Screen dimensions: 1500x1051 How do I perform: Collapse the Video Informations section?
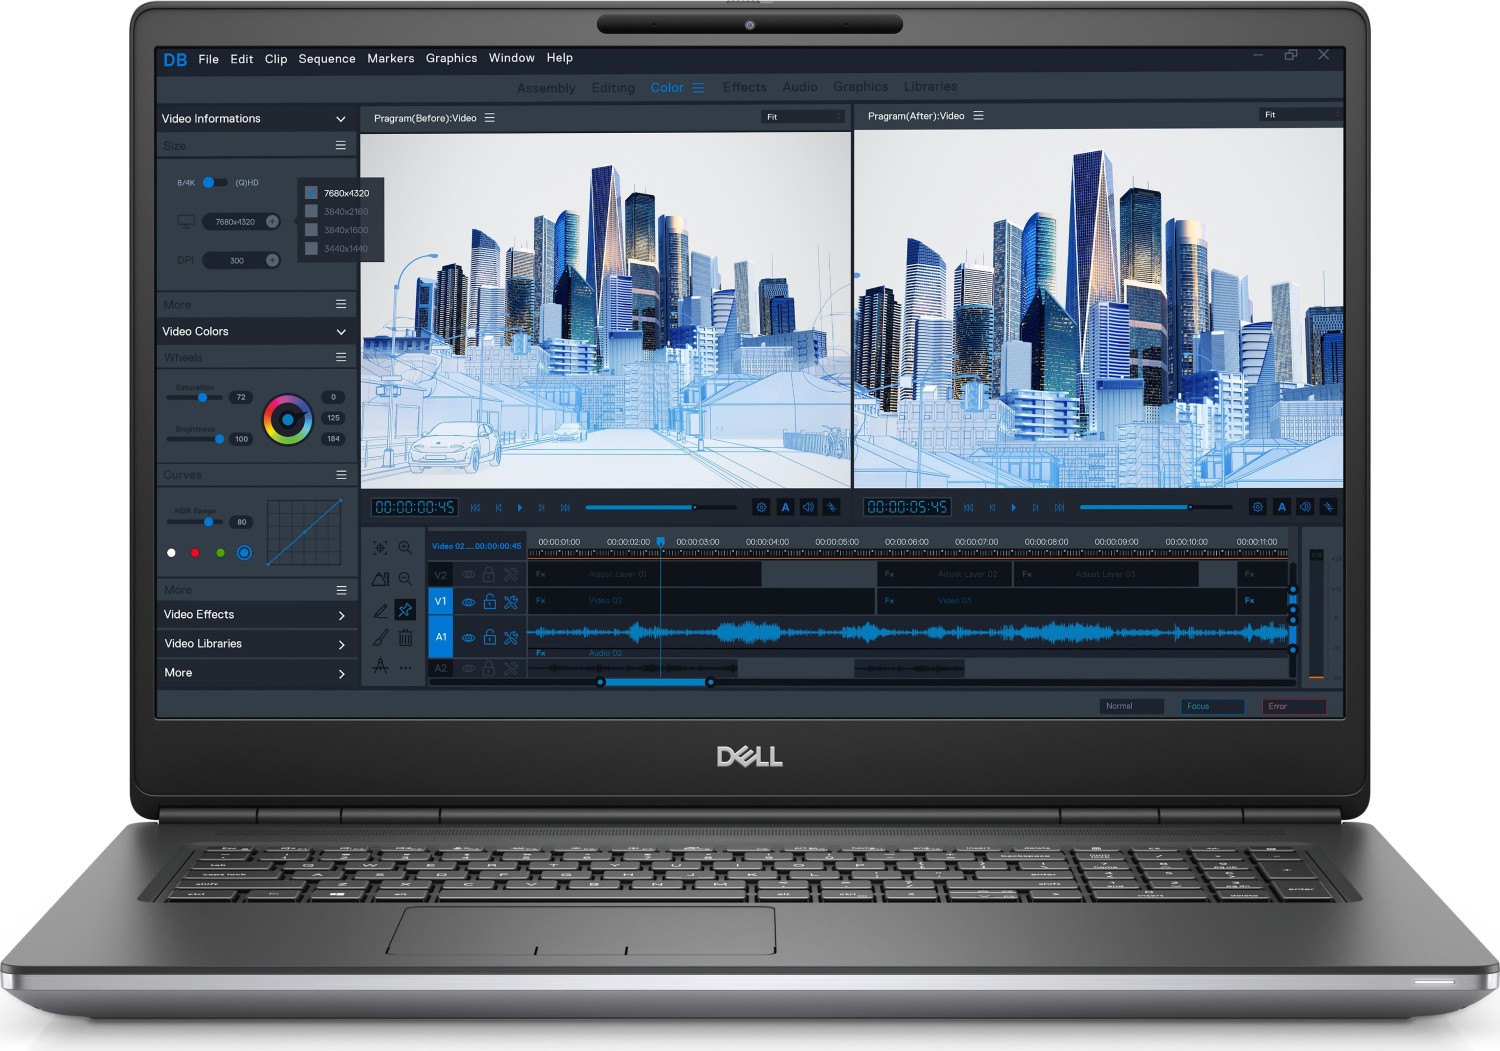click(340, 118)
